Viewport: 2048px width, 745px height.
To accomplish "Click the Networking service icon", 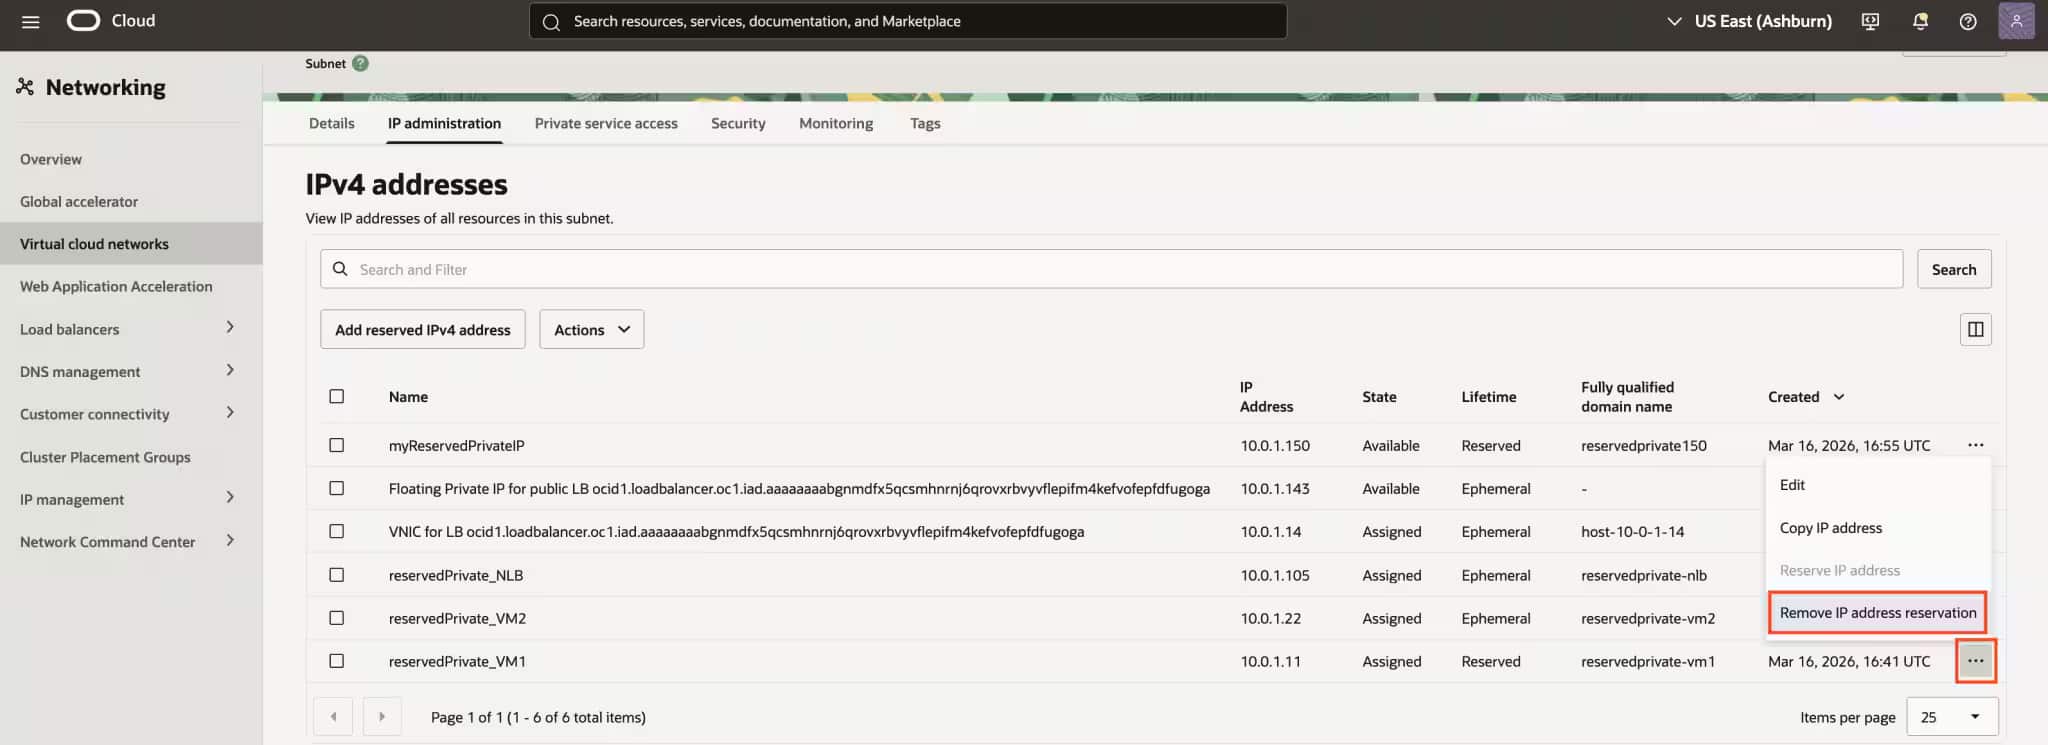I will [x=25, y=87].
